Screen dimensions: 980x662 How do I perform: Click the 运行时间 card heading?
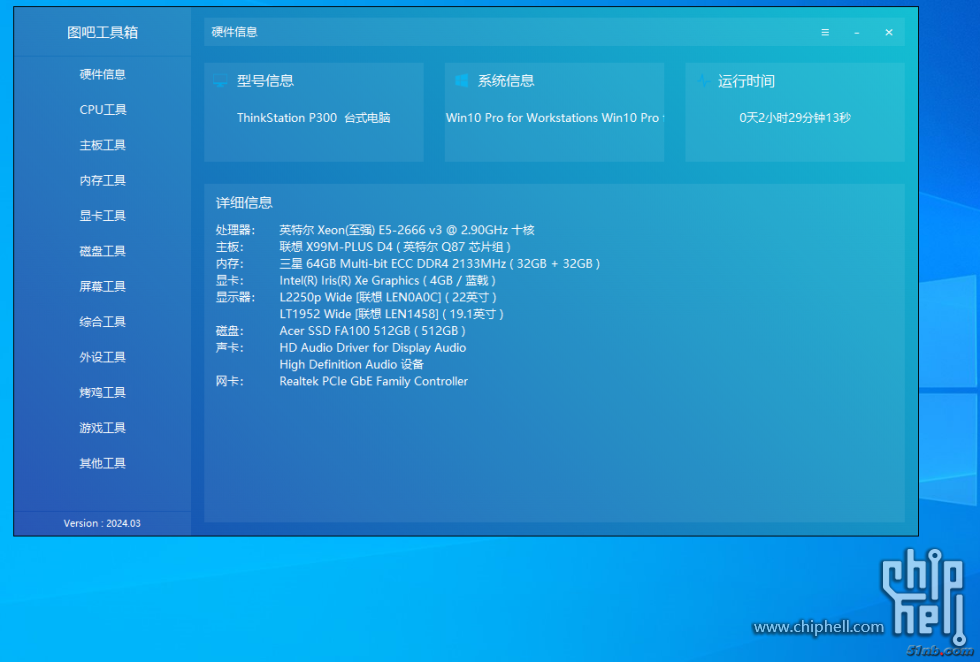(746, 81)
